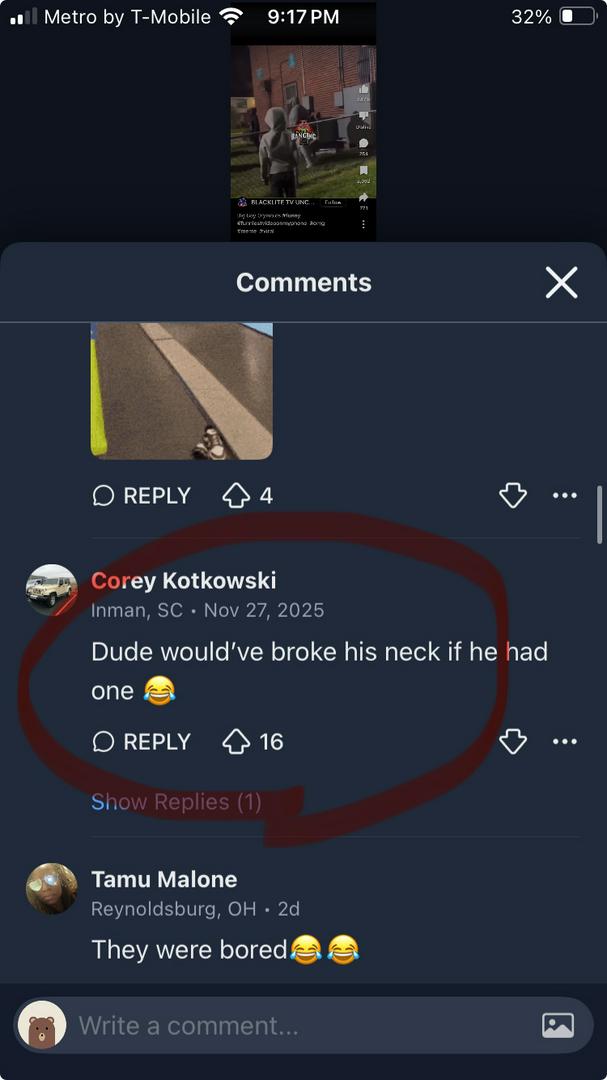Viewport: 607px width, 1080px height.
Task: Tap the bear avatar beside comment box
Action: coord(42,1026)
